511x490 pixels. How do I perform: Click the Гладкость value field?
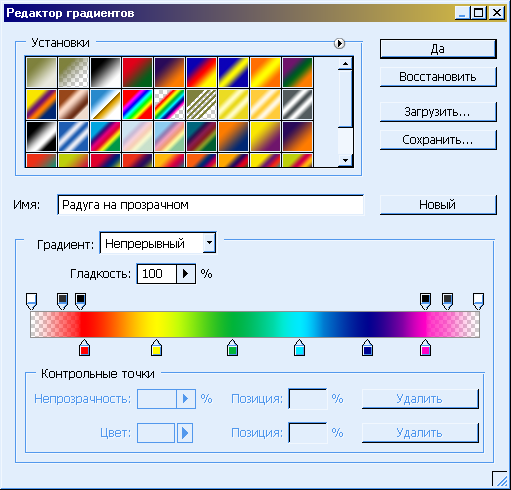coord(156,274)
